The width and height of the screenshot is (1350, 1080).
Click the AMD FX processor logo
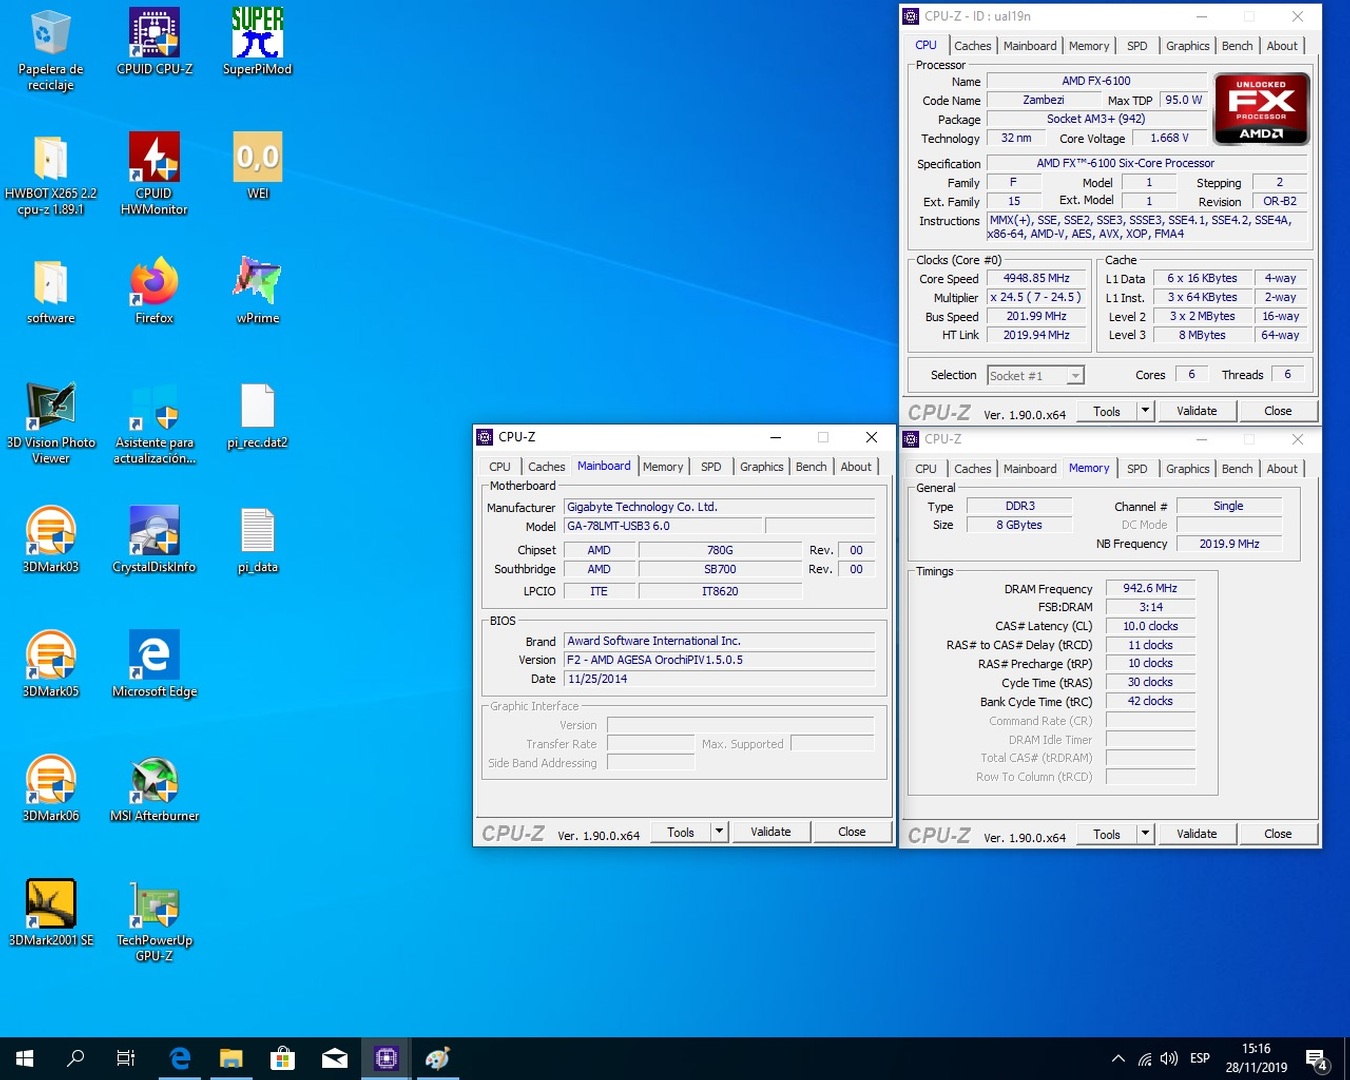pos(1261,109)
